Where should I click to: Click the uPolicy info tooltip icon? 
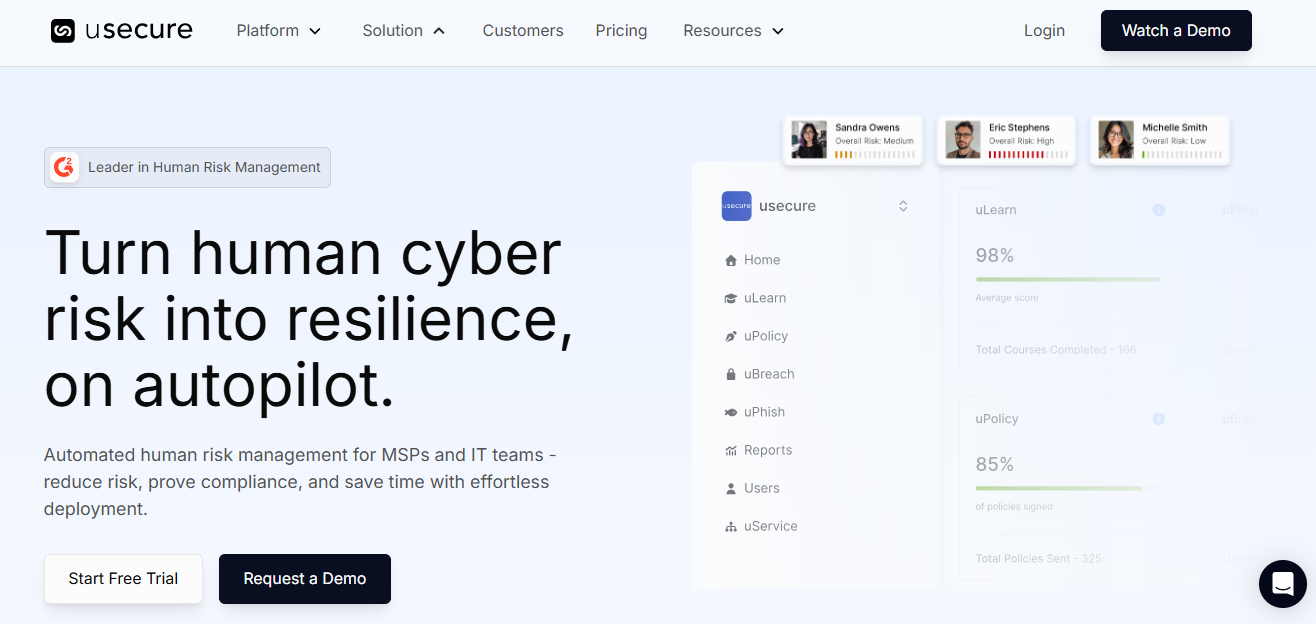(1159, 419)
